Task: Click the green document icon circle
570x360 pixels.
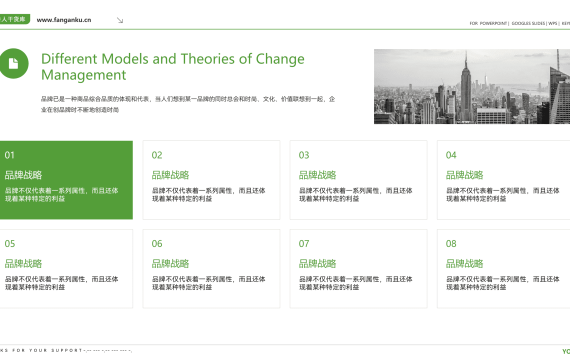Action: pos(13,63)
